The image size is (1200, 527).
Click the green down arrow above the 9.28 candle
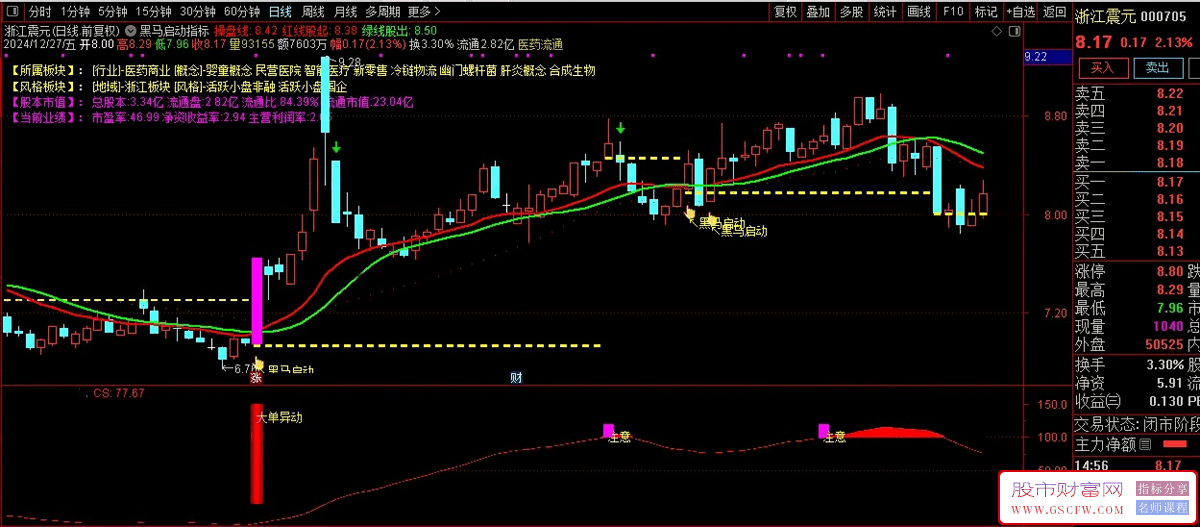click(336, 147)
